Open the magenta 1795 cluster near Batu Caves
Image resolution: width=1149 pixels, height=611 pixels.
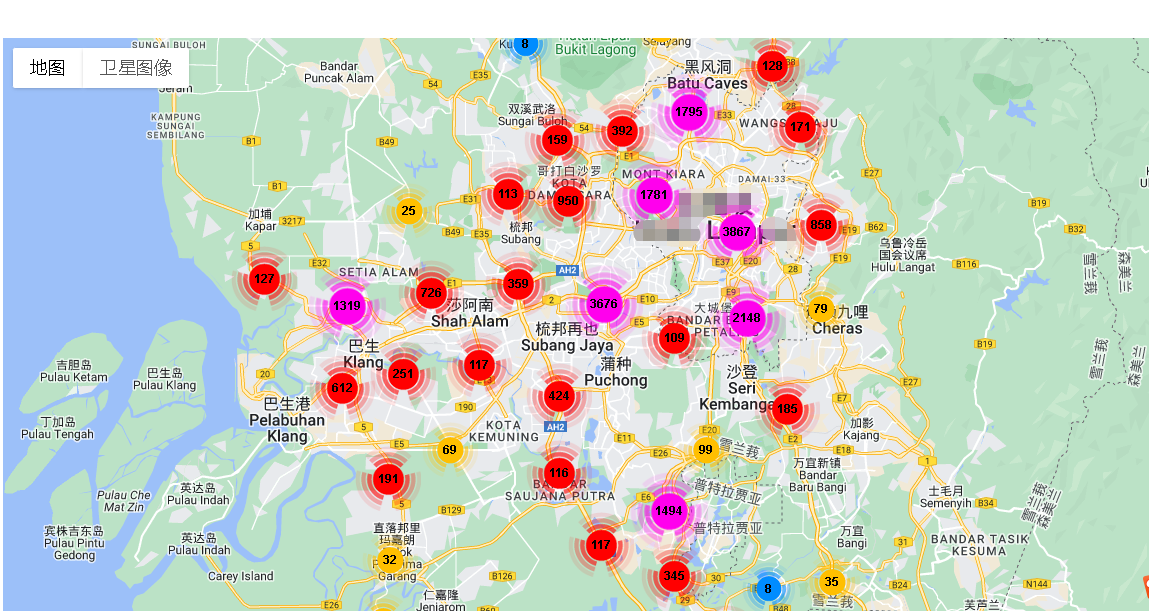point(688,112)
